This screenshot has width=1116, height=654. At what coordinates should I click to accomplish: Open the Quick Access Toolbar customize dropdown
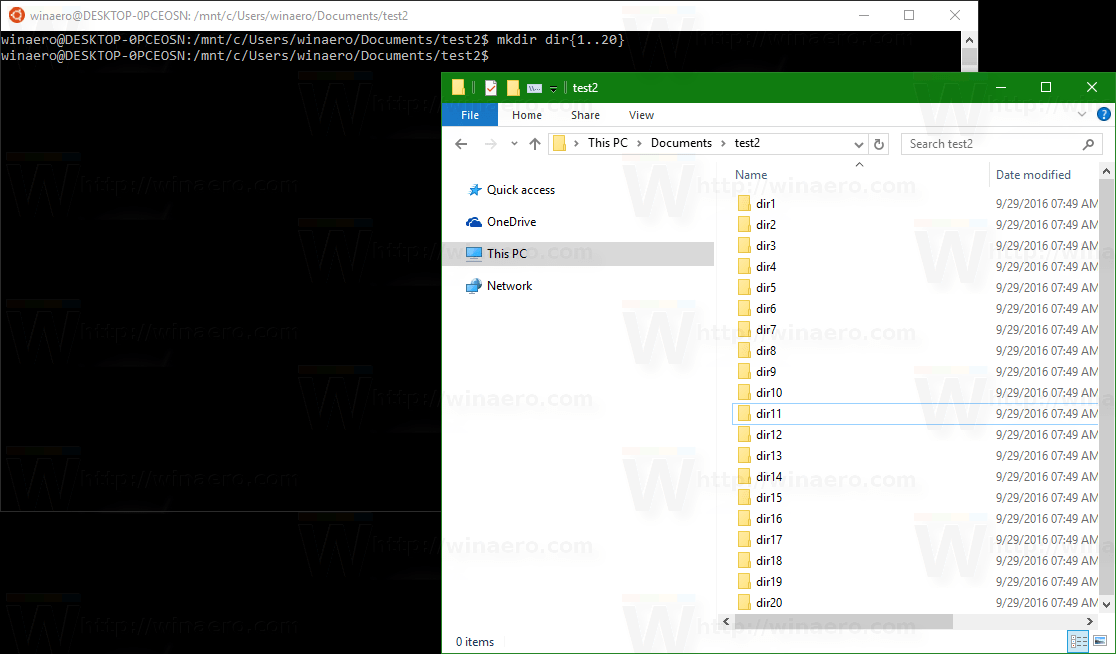coord(553,88)
